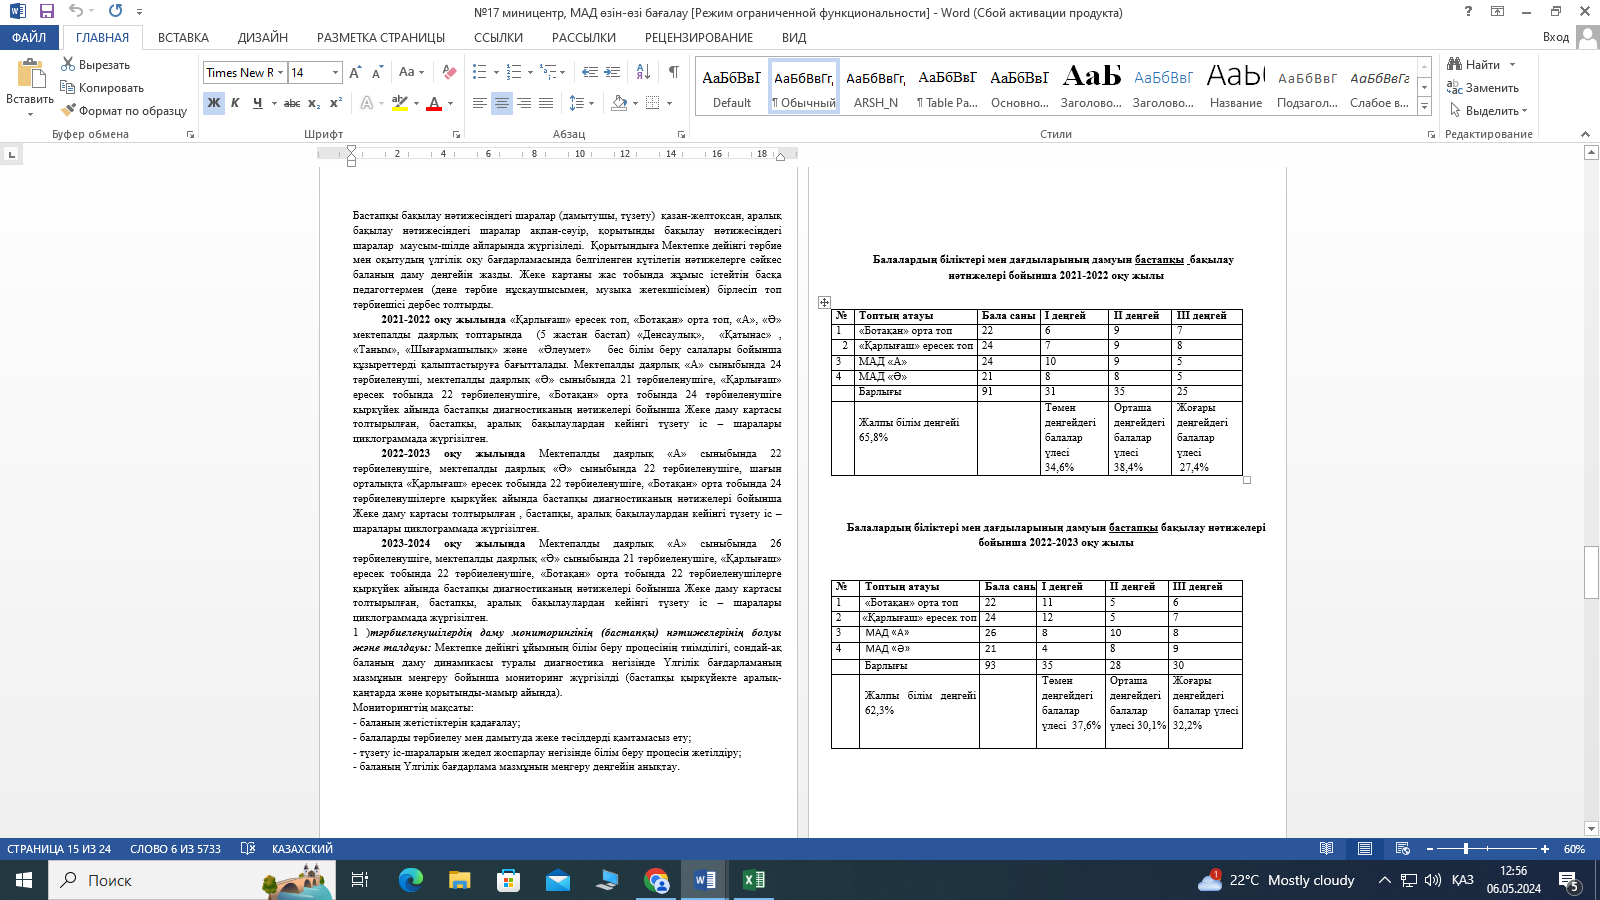
Task: Click the Format Painter (Формат по образцу) brush
Action: 68,110
